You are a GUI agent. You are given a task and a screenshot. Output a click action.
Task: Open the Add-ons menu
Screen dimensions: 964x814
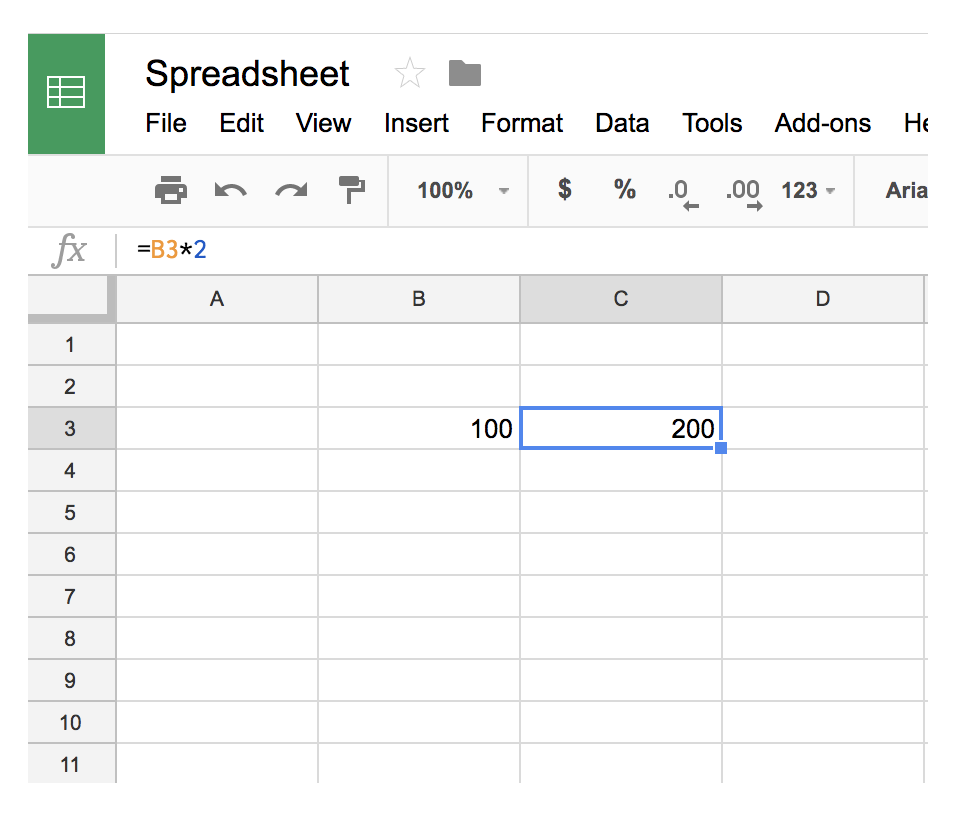point(822,123)
